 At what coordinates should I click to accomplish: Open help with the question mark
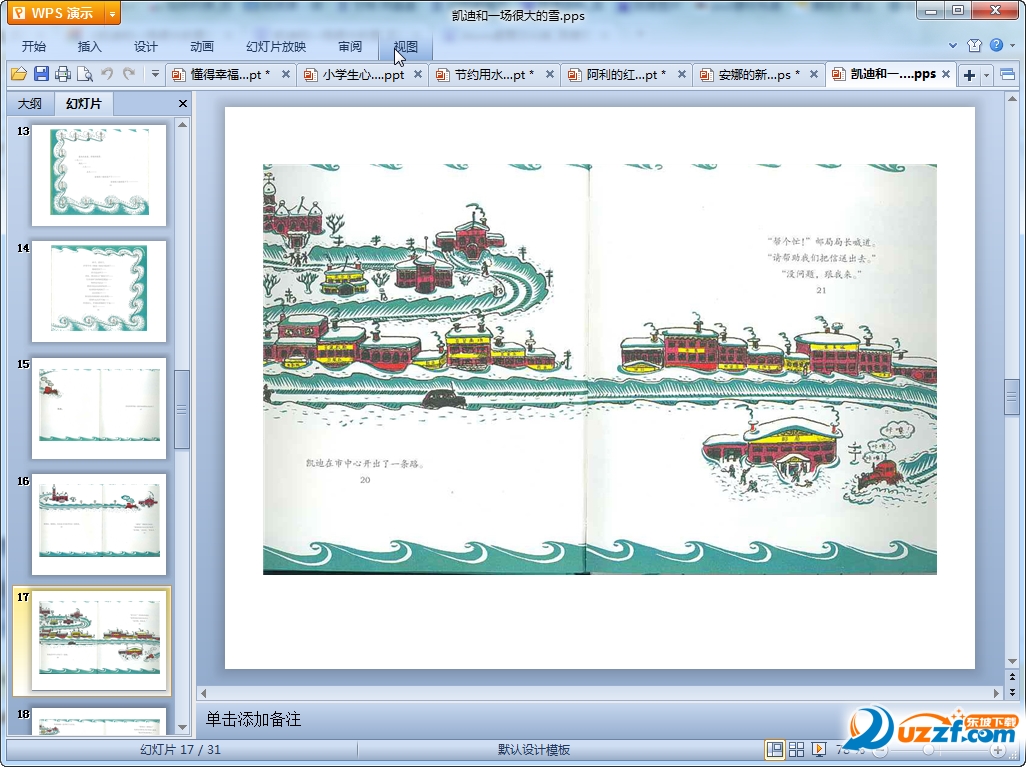997,45
